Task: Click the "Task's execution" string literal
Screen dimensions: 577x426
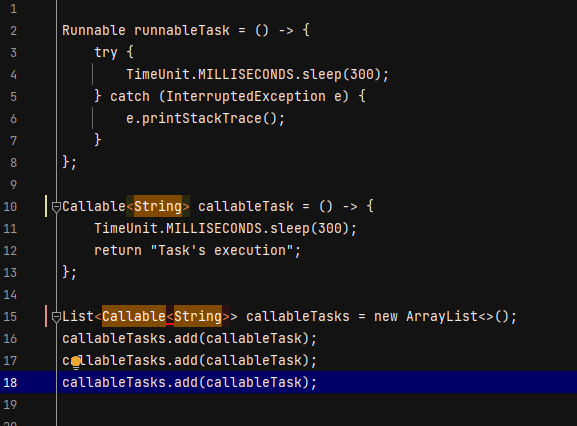Action: point(222,251)
